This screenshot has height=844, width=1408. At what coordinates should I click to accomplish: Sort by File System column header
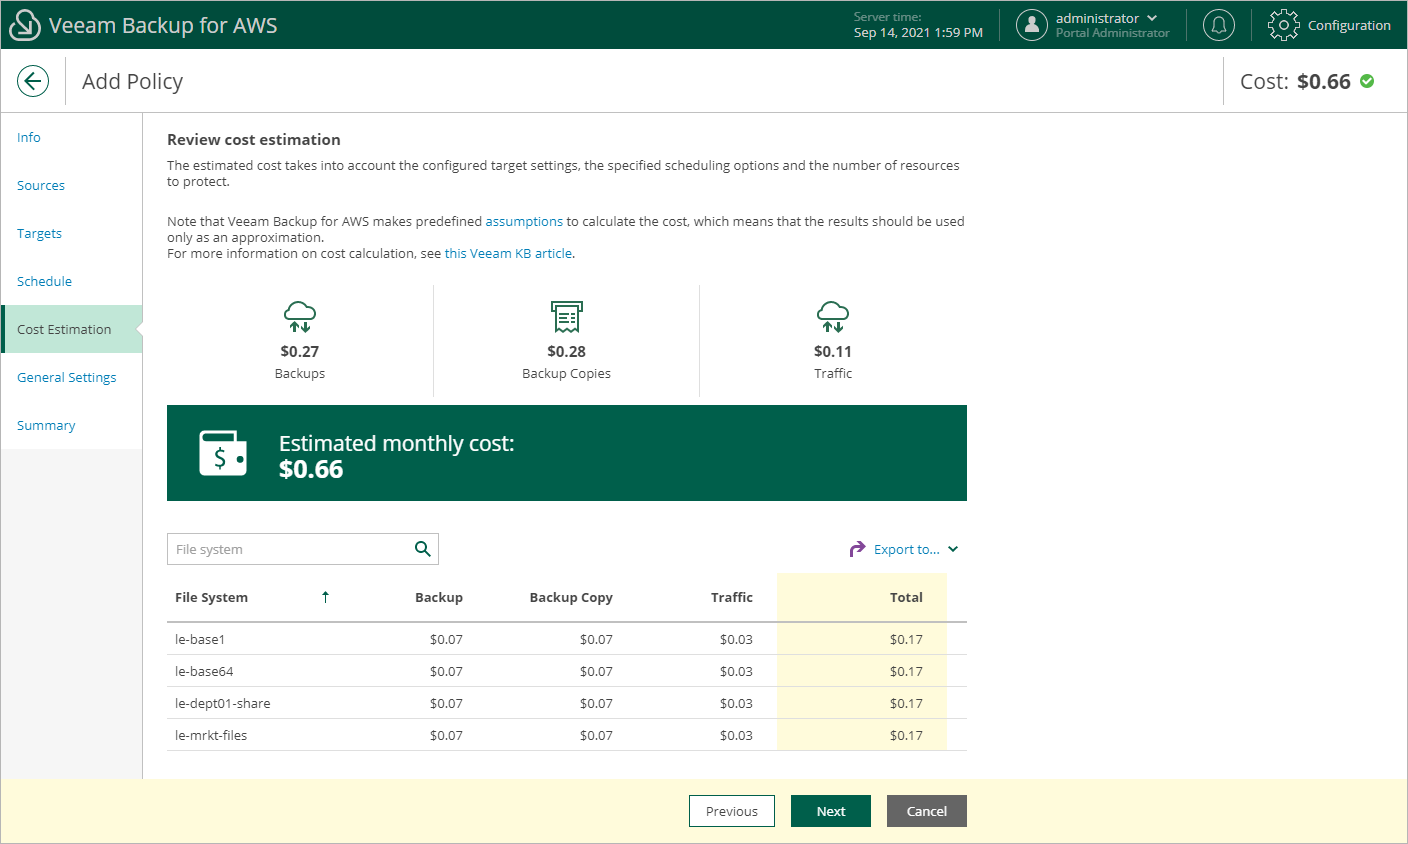pyautogui.click(x=211, y=597)
